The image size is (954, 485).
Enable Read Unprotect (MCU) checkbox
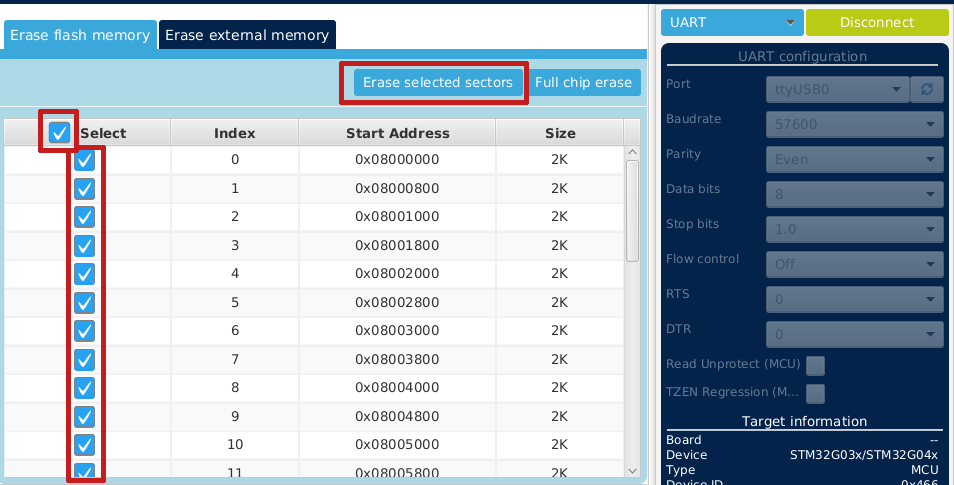815,365
